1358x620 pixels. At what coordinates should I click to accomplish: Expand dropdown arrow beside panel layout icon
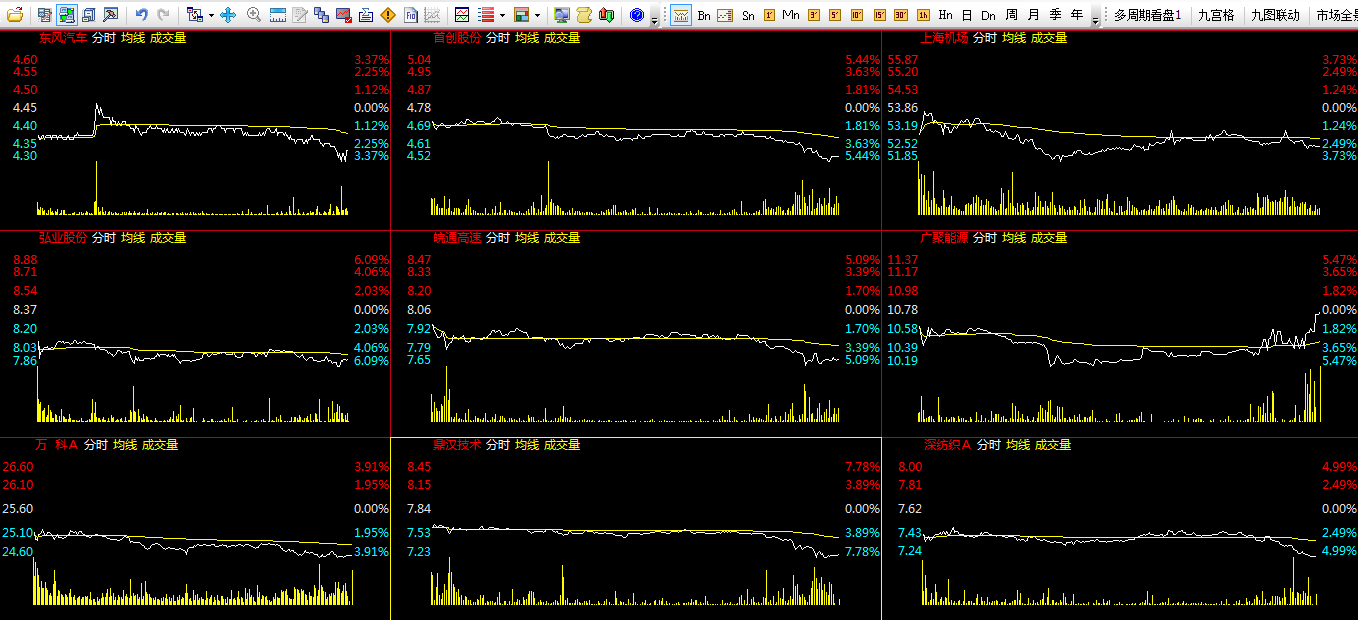537,16
